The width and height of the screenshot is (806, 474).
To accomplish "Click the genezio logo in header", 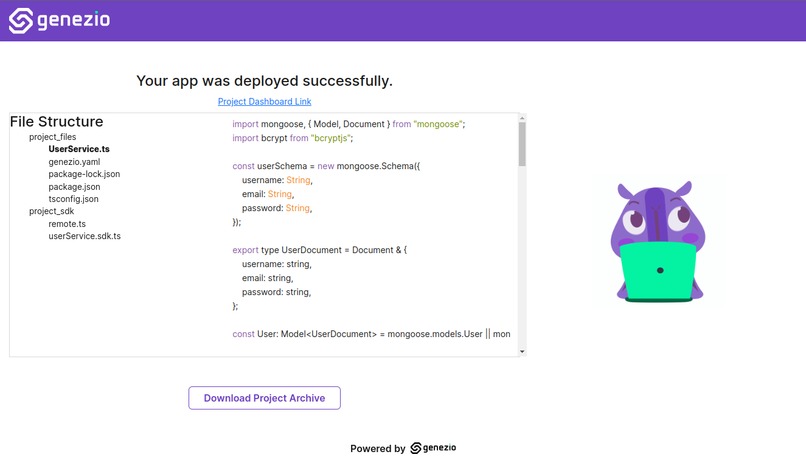I will coord(59,21).
